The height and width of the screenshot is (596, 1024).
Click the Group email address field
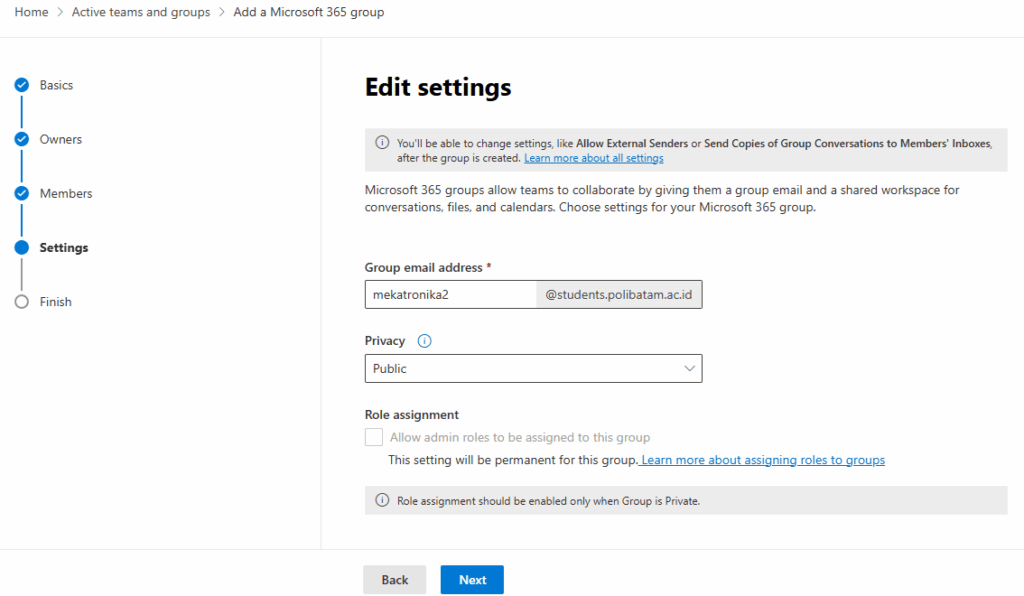(450, 295)
